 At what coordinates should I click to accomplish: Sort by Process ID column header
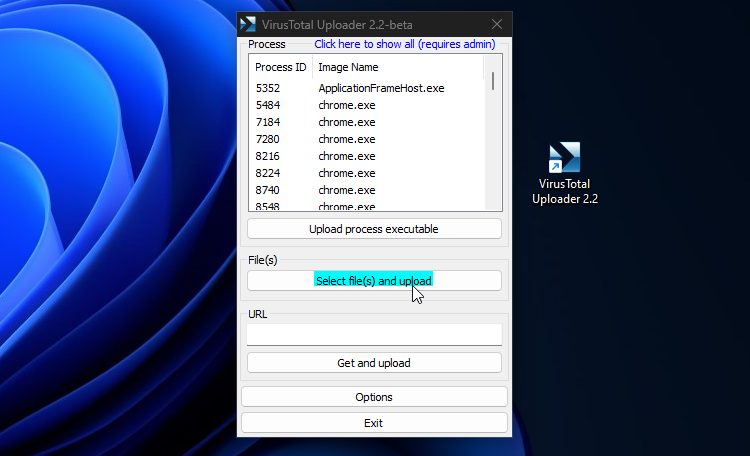(x=281, y=67)
